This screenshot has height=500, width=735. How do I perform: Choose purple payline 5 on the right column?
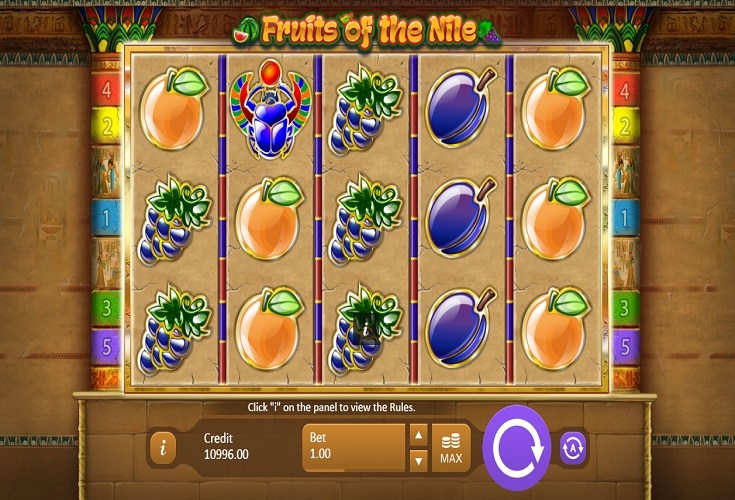(624, 347)
